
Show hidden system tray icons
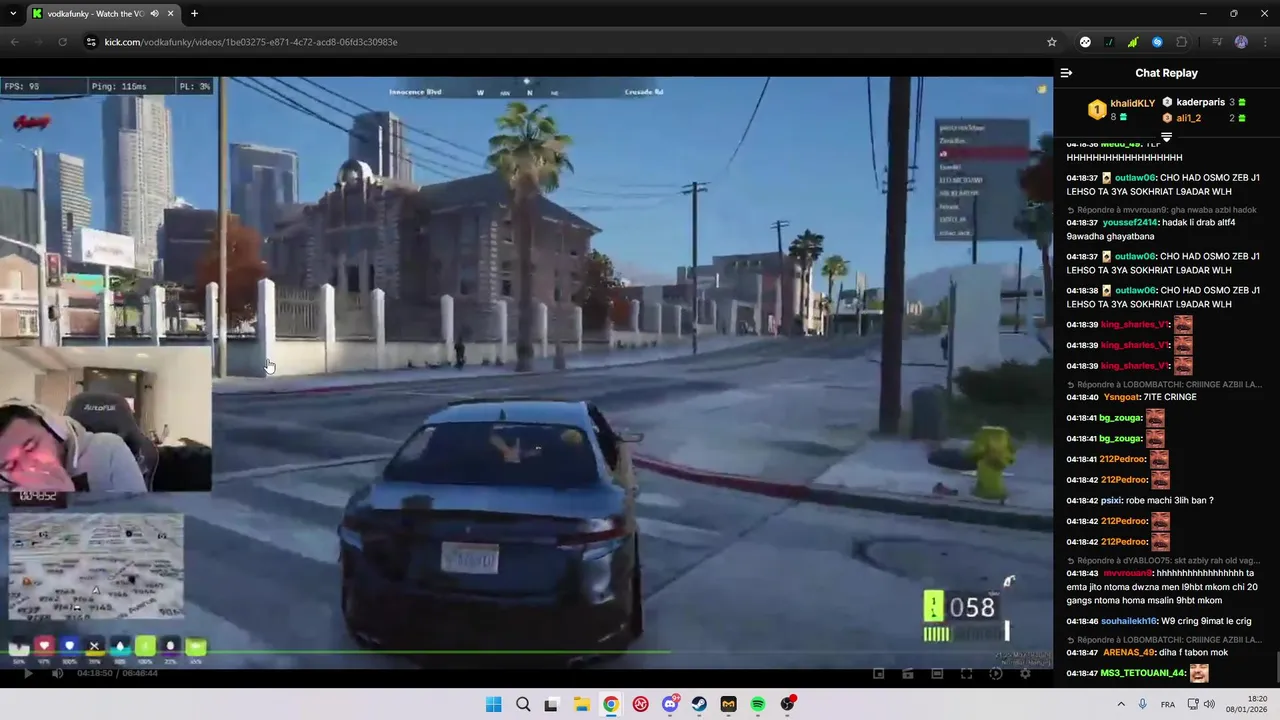pos(1121,704)
